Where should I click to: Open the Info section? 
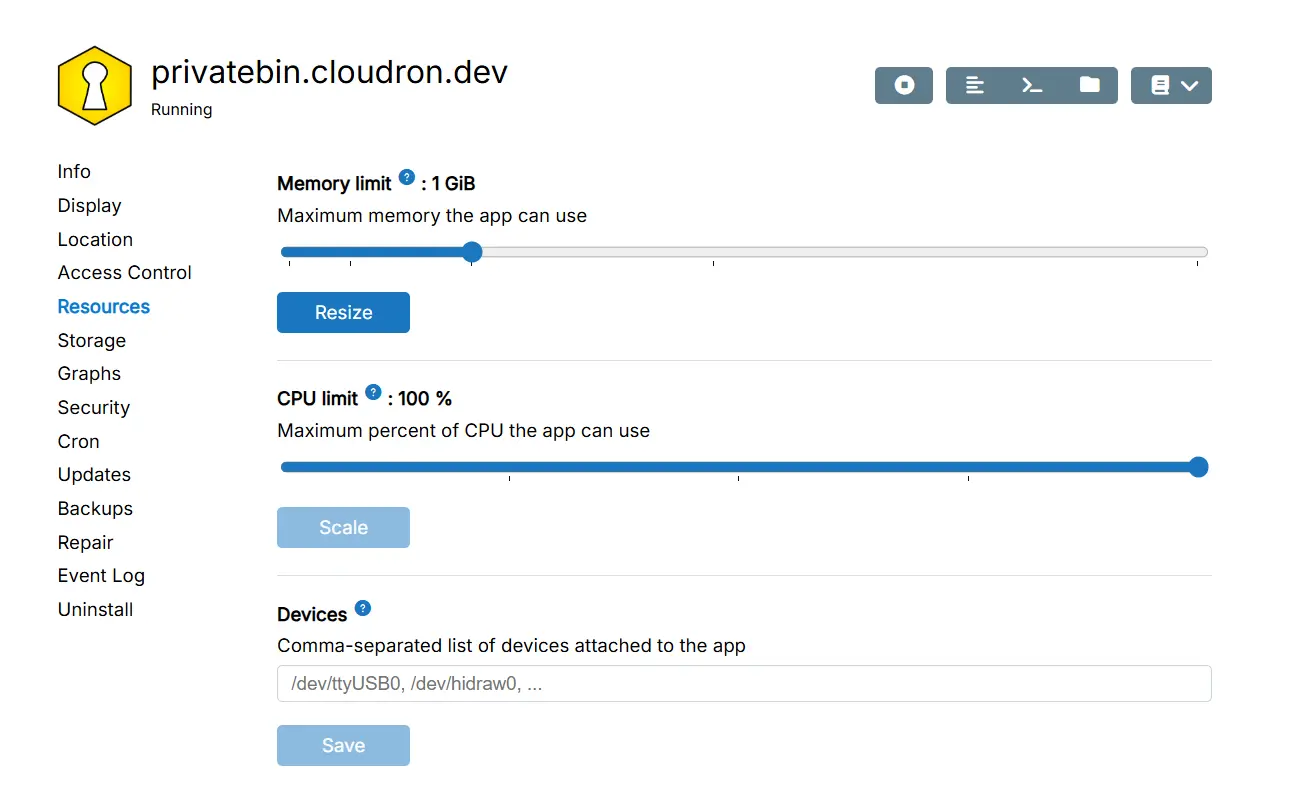pyautogui.click(x=74, y=172)
